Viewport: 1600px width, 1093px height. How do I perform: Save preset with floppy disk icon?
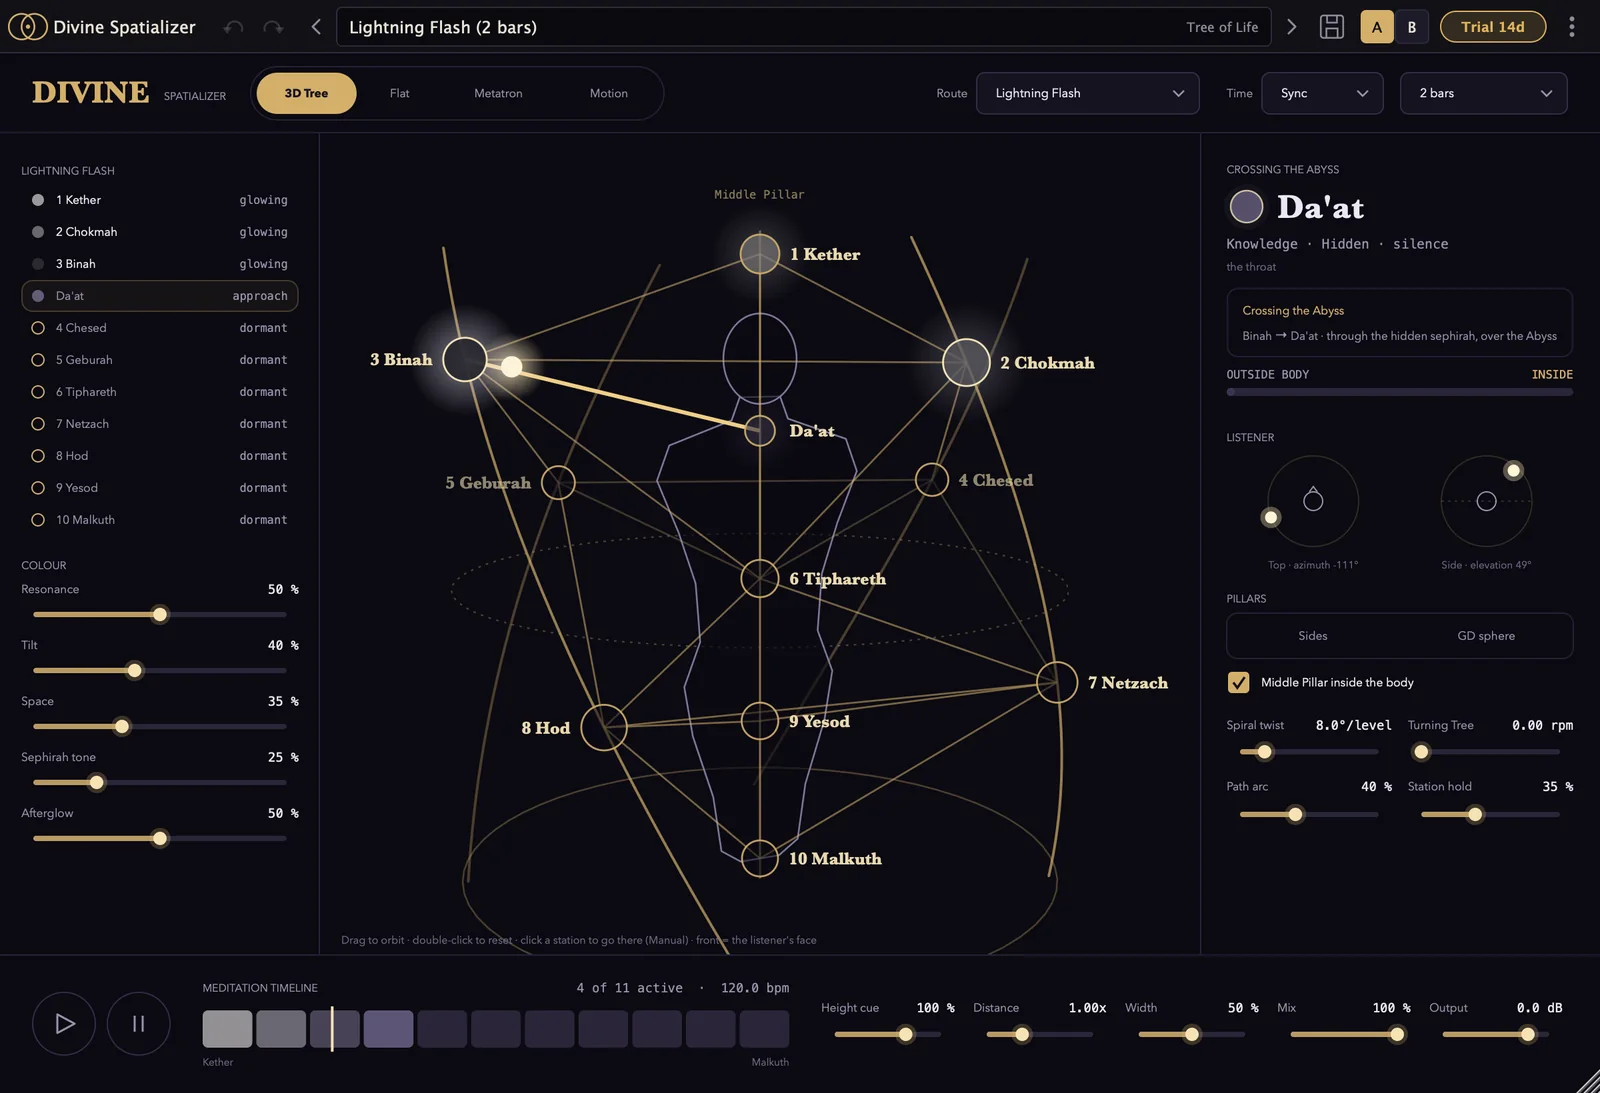point(1332,27)
